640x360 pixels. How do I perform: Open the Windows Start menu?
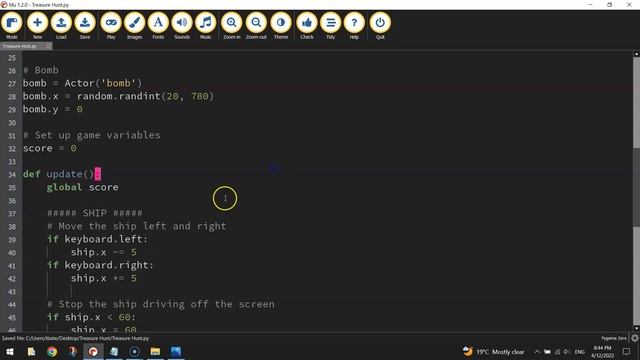[x=9, y=352]
